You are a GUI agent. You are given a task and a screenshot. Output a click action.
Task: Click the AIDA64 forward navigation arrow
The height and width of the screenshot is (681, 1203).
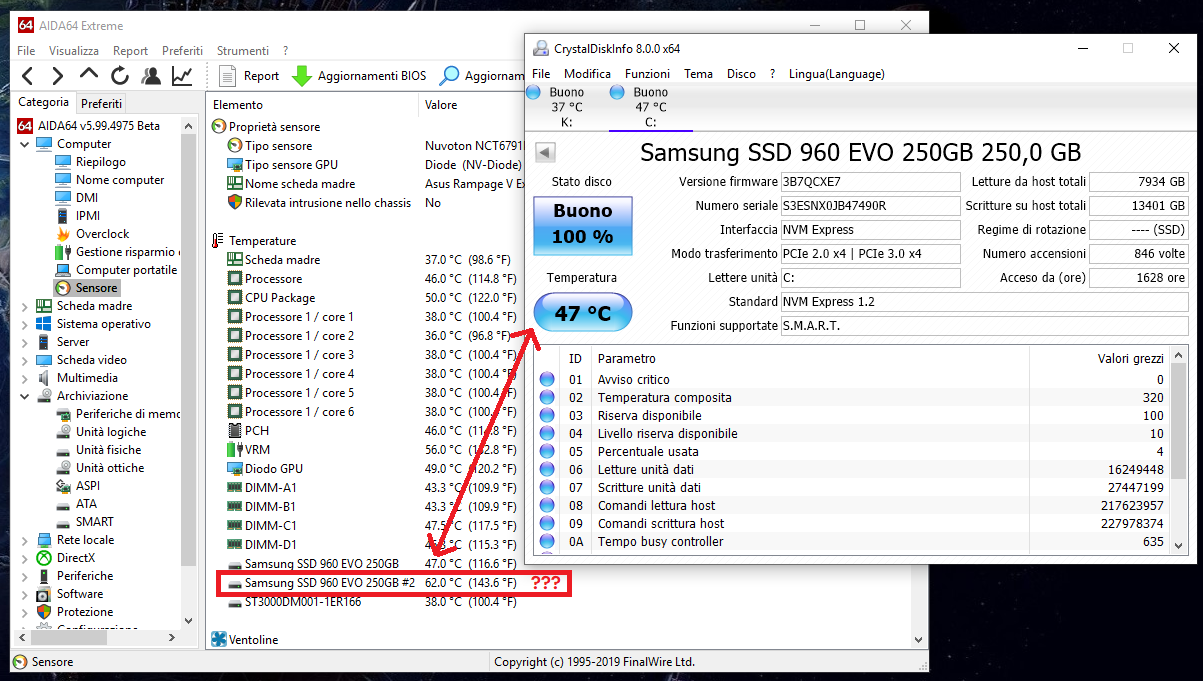58,75
